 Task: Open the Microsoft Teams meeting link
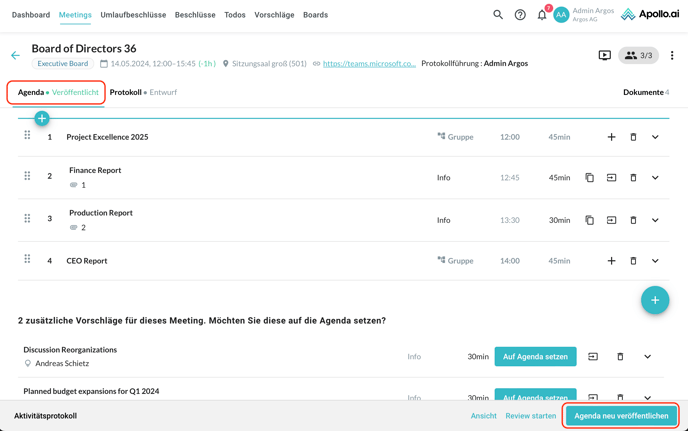(369, 64)
